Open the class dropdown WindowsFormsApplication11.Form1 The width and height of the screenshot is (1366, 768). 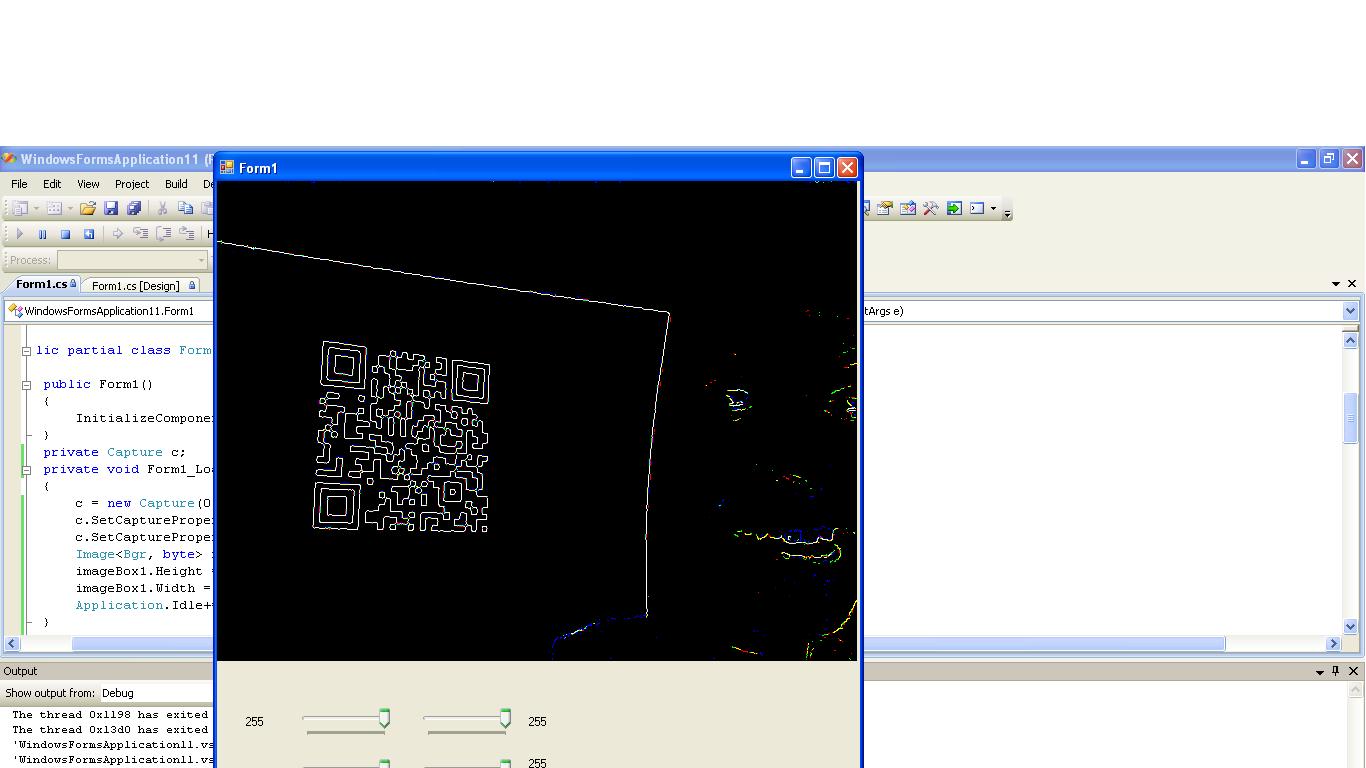pyautogui.click(x=108, y=311)
